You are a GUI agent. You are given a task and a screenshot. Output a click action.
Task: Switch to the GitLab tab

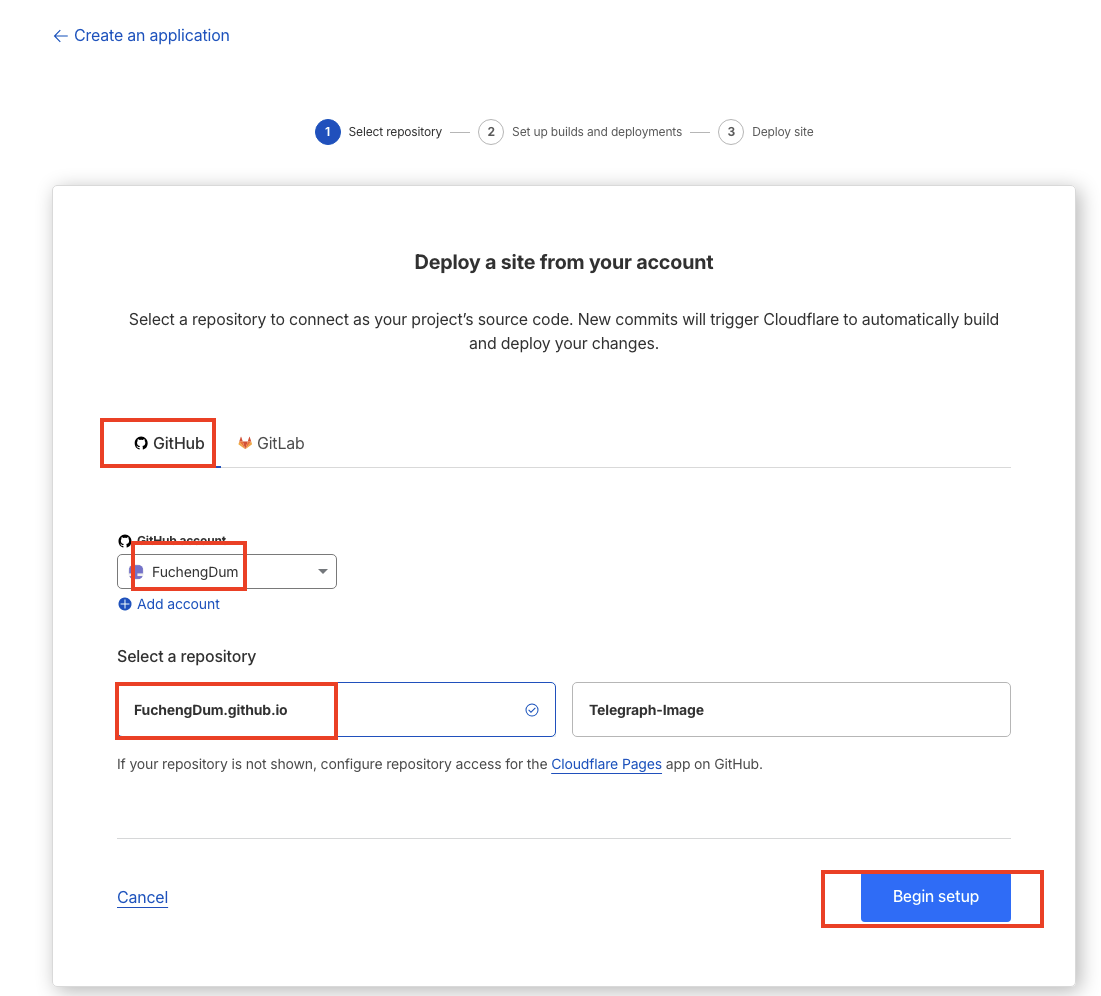pos(271,443)
